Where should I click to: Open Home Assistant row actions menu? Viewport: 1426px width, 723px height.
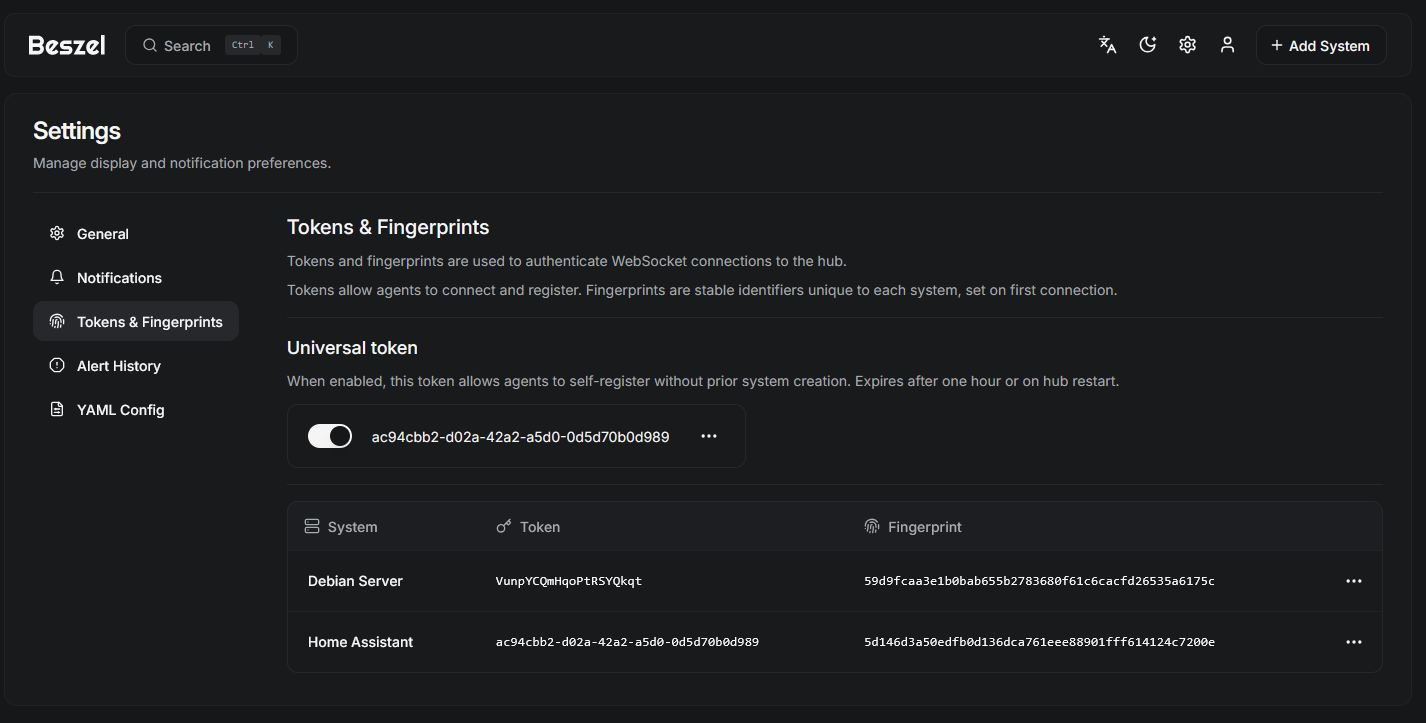point(1353,642)
